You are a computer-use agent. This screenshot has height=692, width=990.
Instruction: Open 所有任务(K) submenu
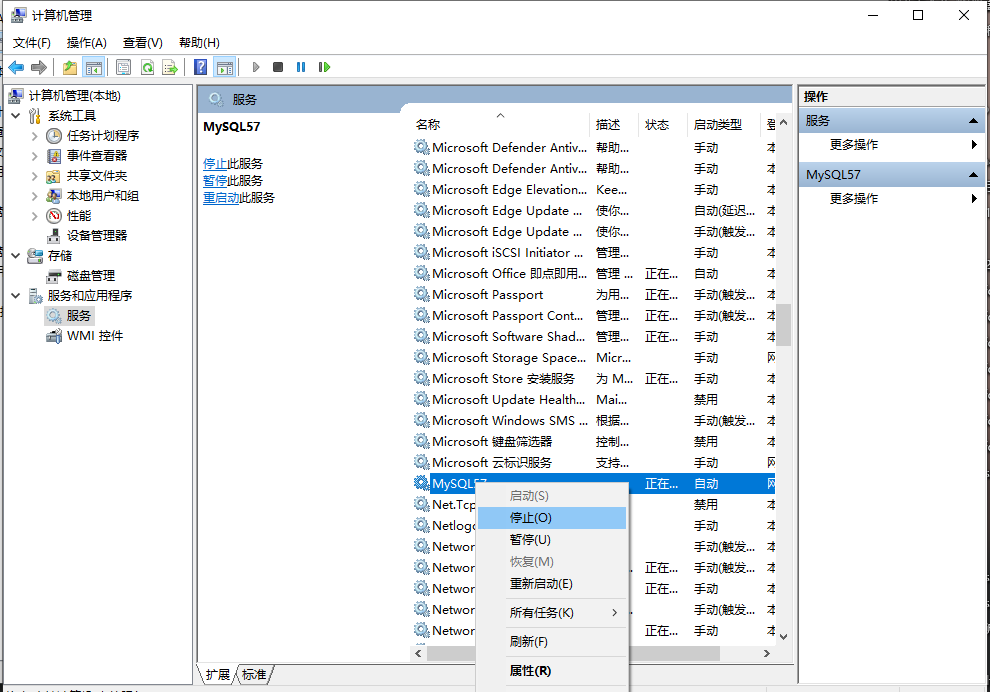coord(552,613)
